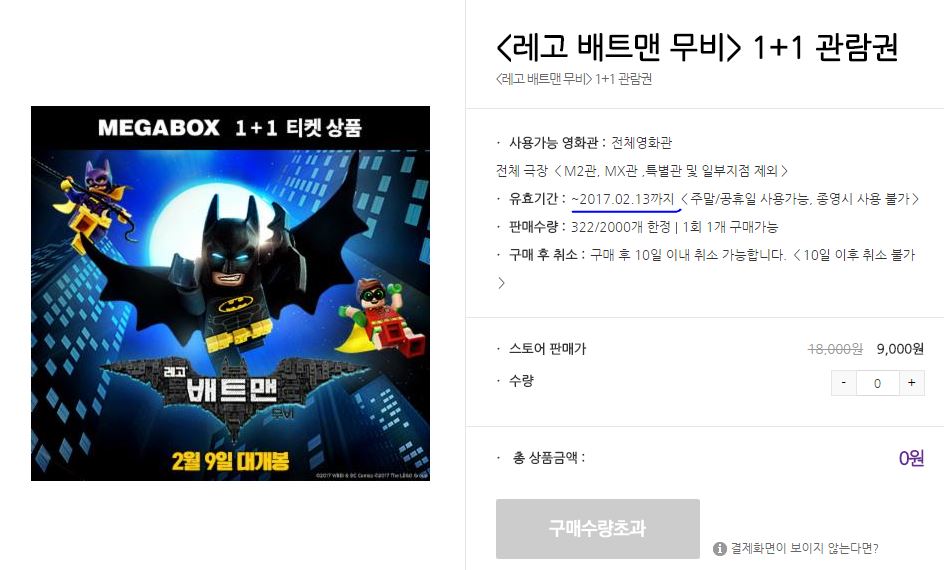Click the MEGABOX 1+1 티켓 상품 banner header
This screenshot has width=944, height=570.
pos(230,128)
